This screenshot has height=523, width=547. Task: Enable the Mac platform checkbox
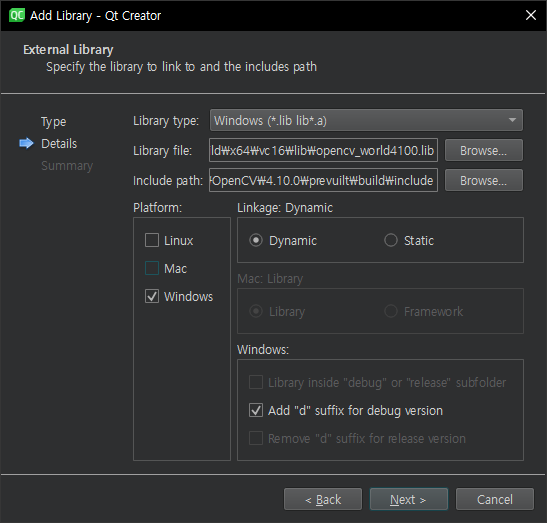pyautogui.click(x=152, y=268)
